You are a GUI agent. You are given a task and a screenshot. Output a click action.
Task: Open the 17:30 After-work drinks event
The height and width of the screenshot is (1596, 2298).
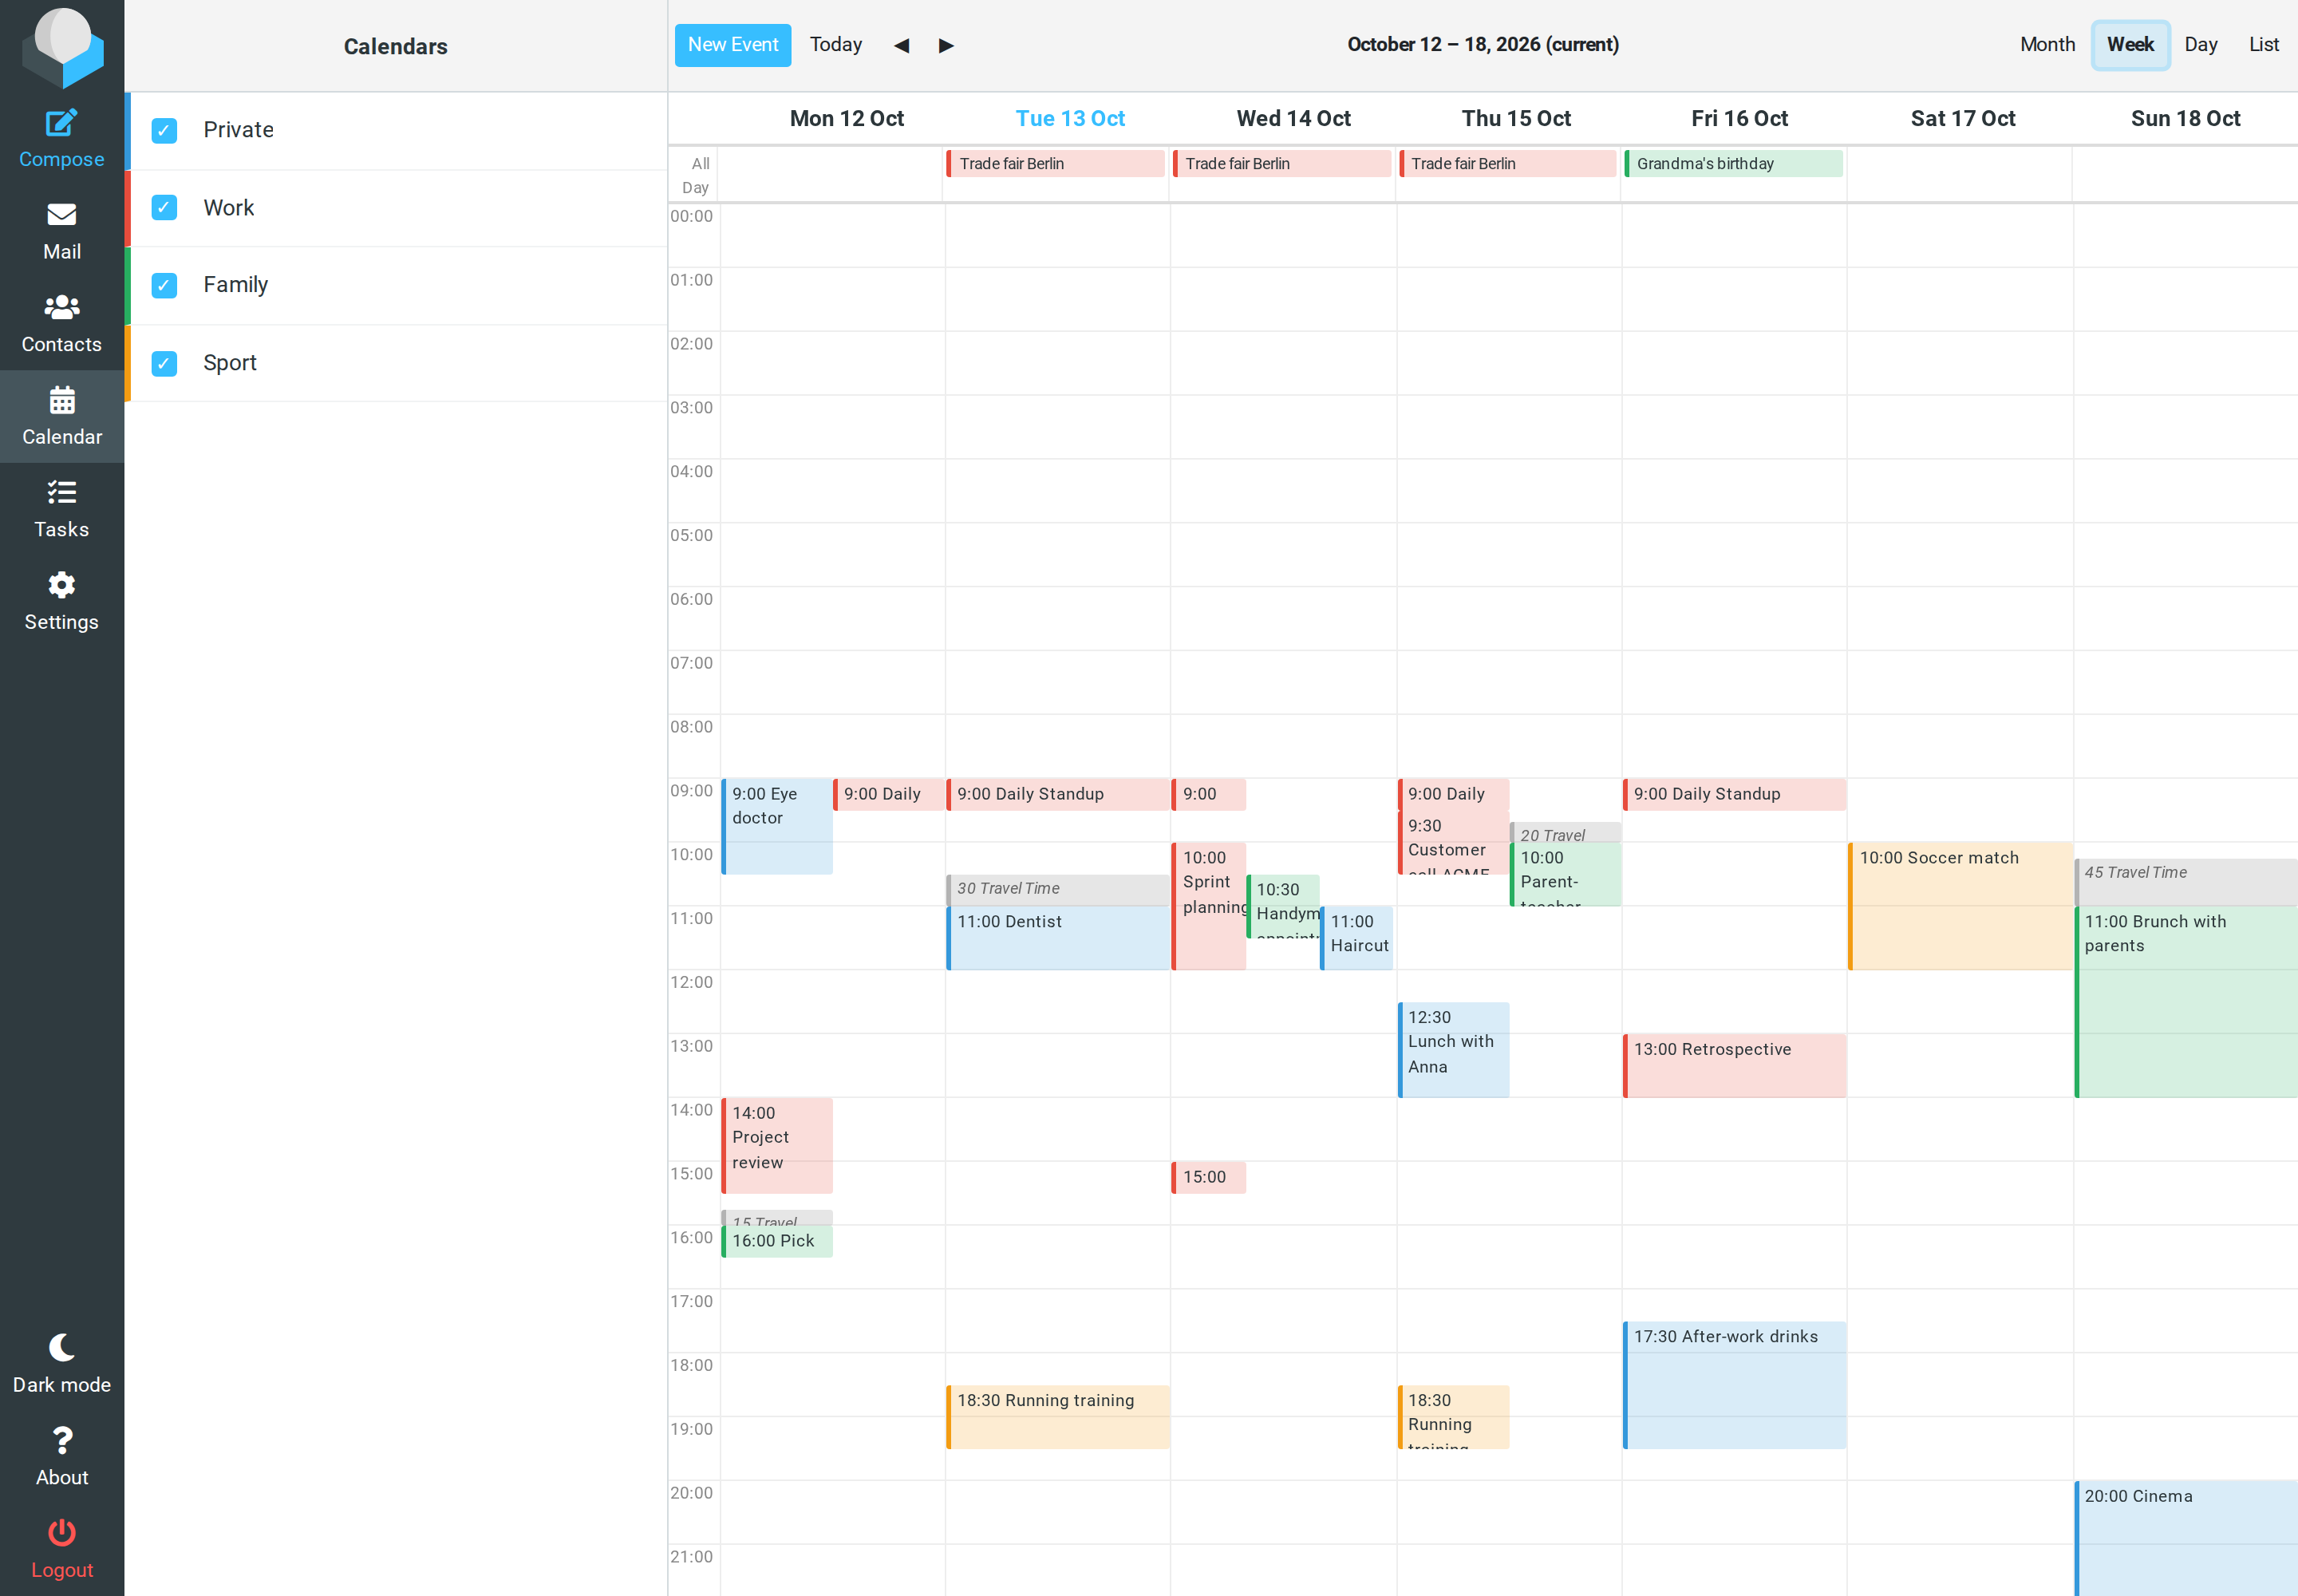[x=1734, y=1385]
